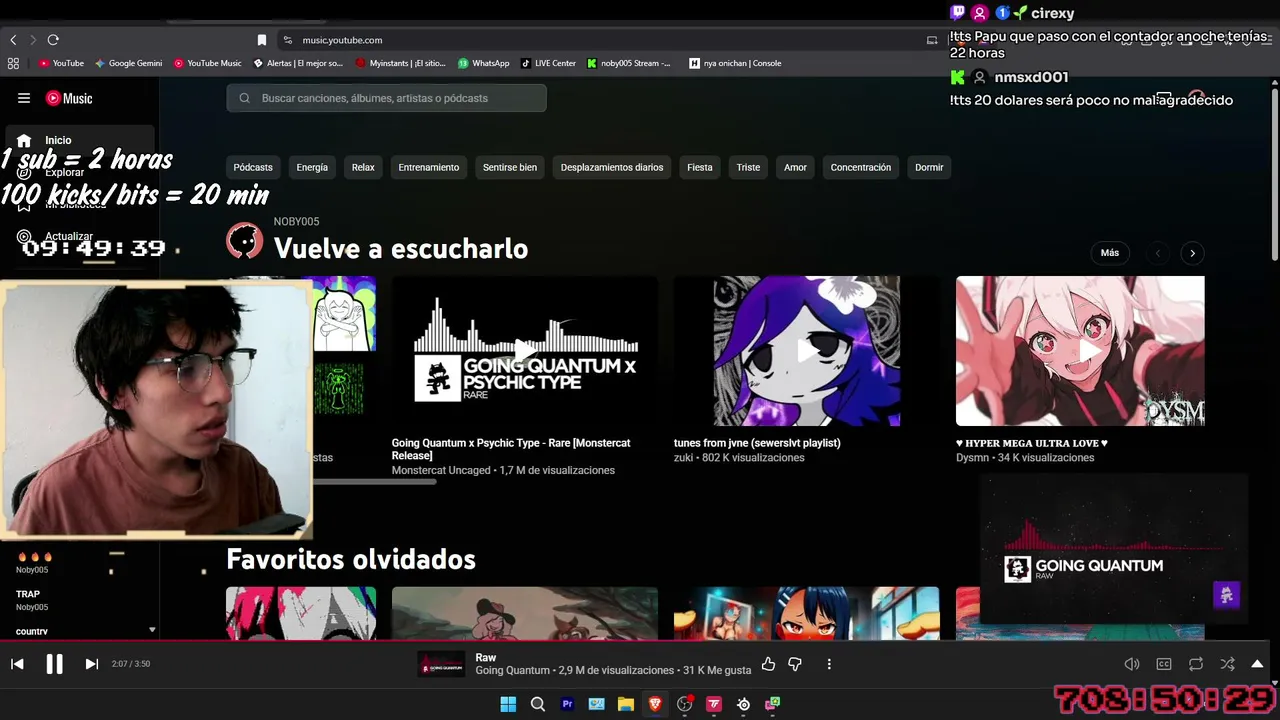Reload the YouTube Music page
Image resolution: width=1280 pixels, height=720 pixels.
(53, 40)
